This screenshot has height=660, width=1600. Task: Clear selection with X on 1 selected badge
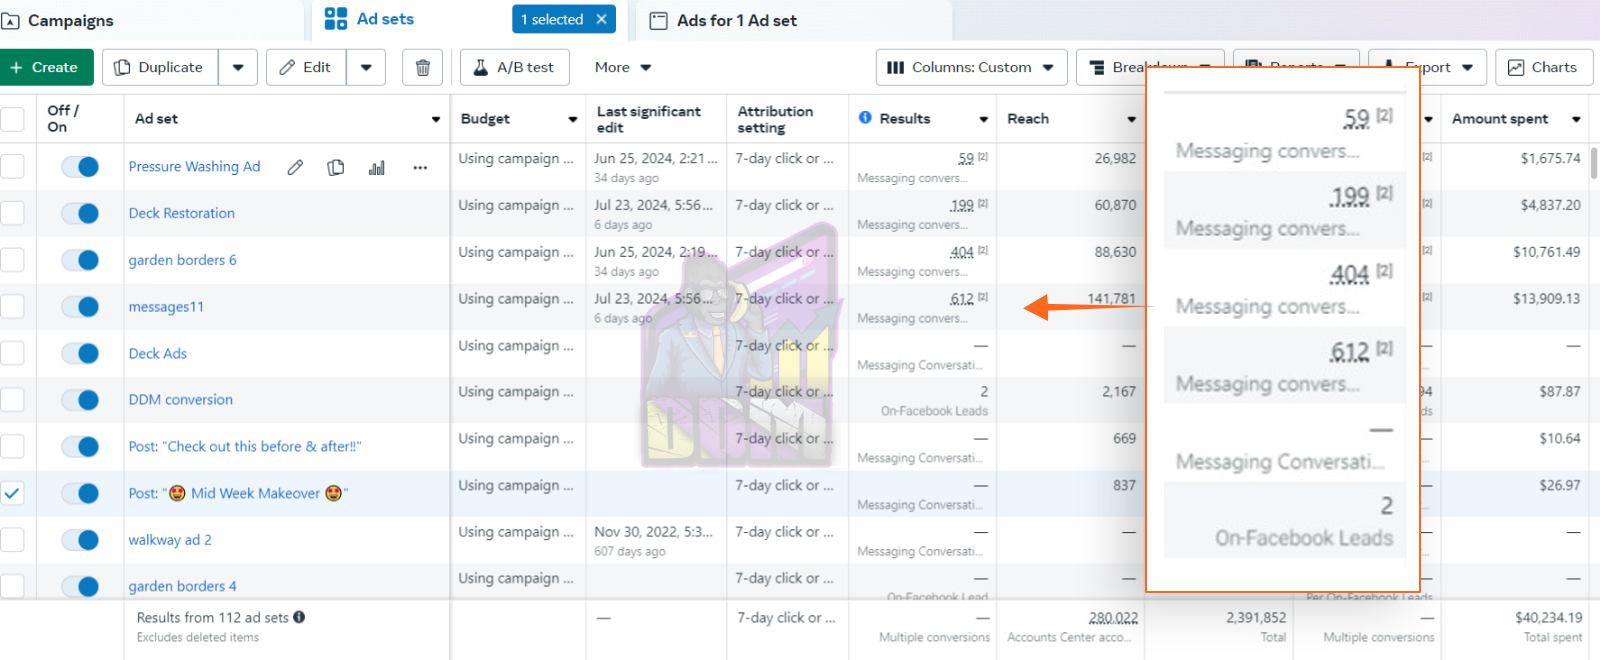click(x=601, y=19)
